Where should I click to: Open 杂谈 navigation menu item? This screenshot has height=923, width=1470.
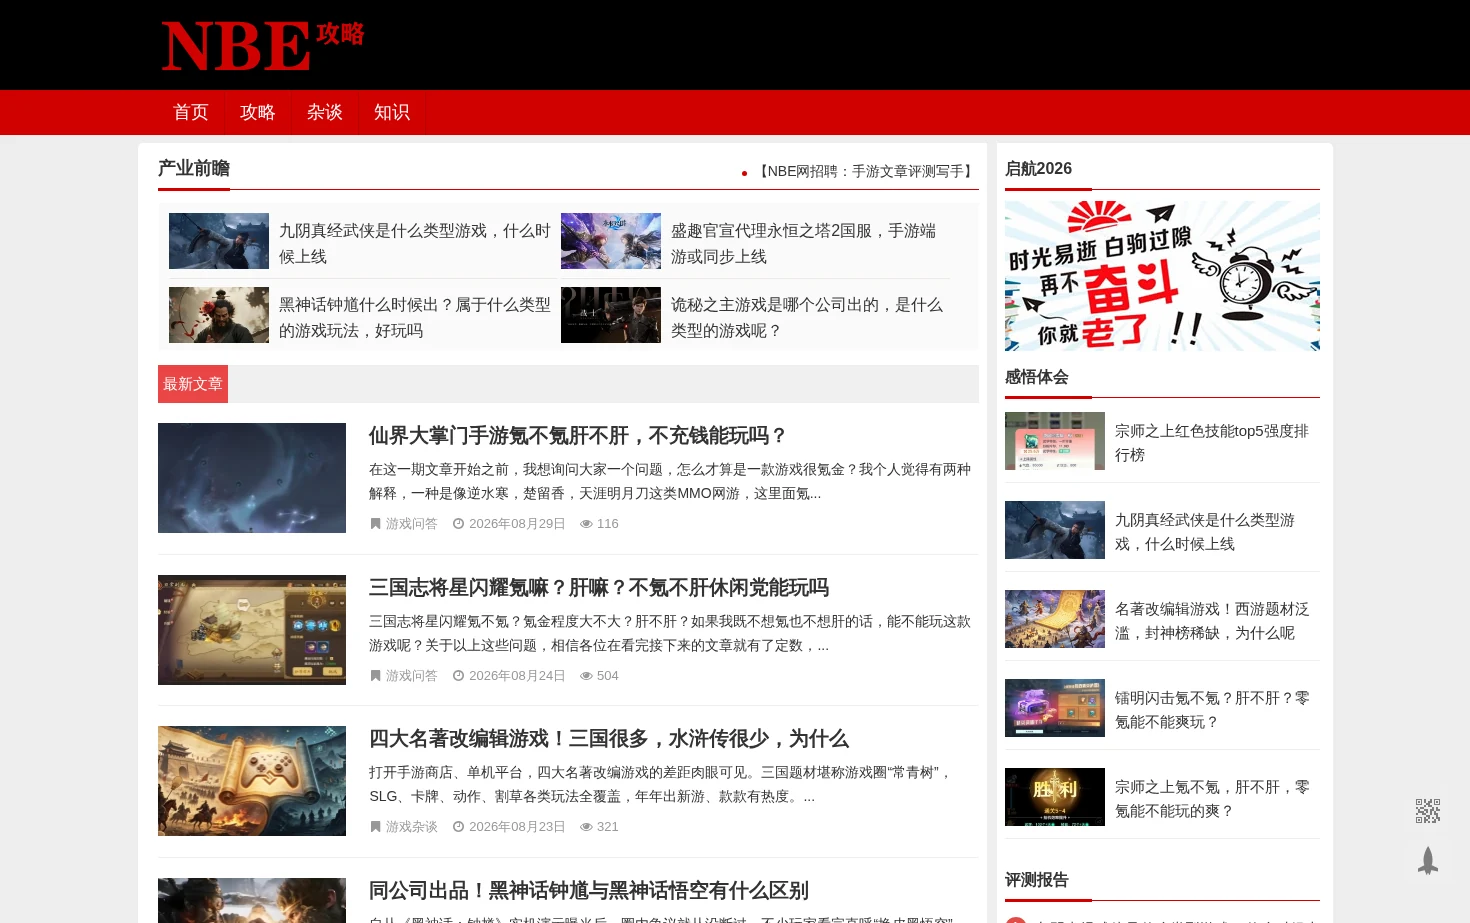pyautogui.click(x=325, y=112)
